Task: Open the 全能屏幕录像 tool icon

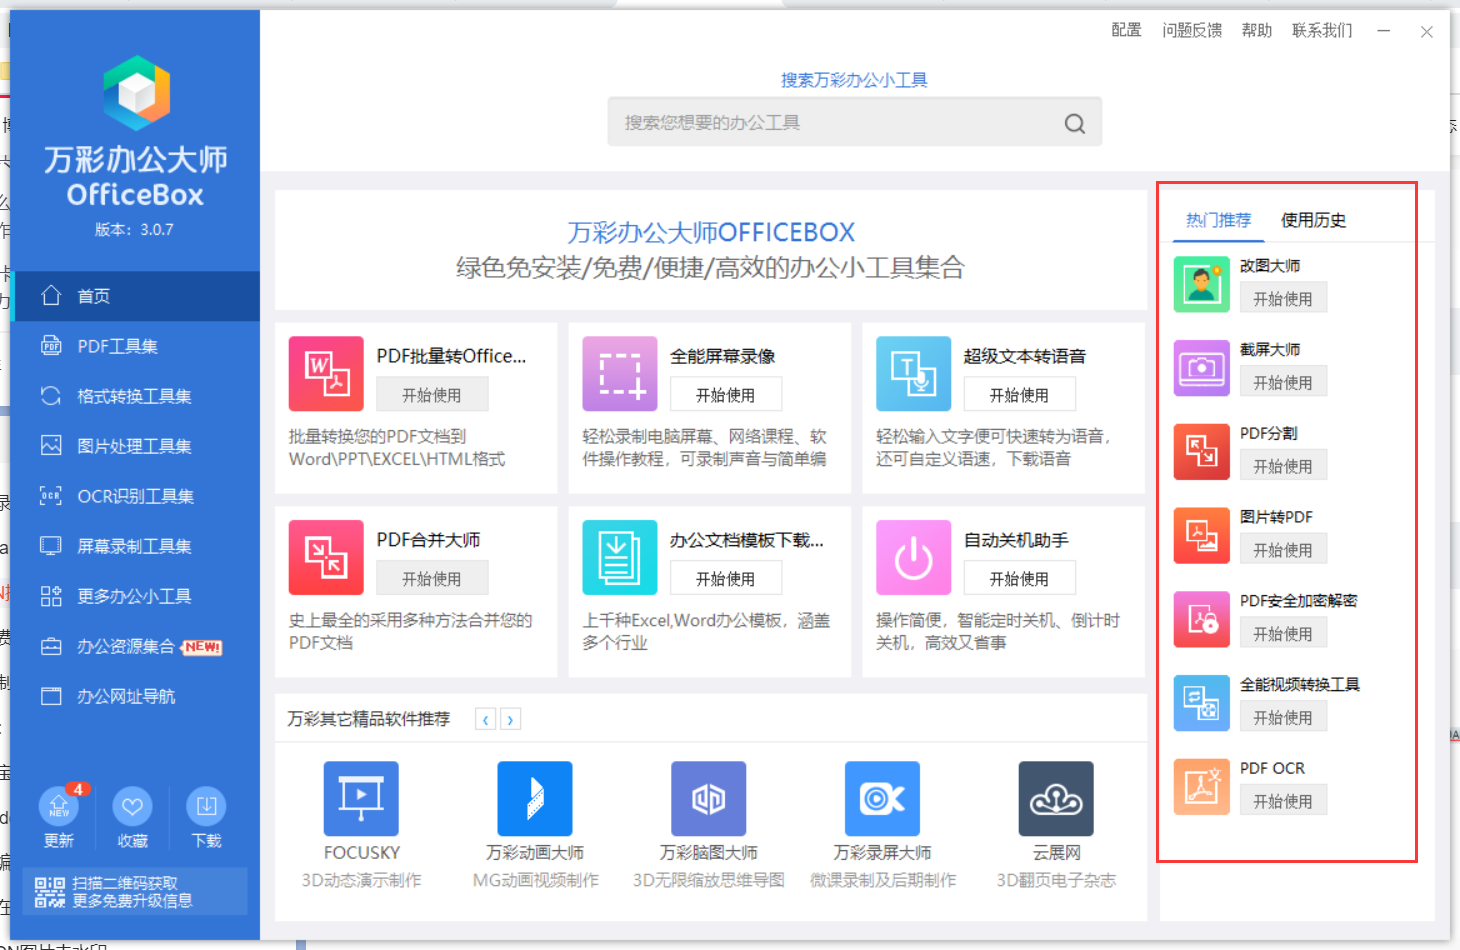Action: click(x=620, y=374)
